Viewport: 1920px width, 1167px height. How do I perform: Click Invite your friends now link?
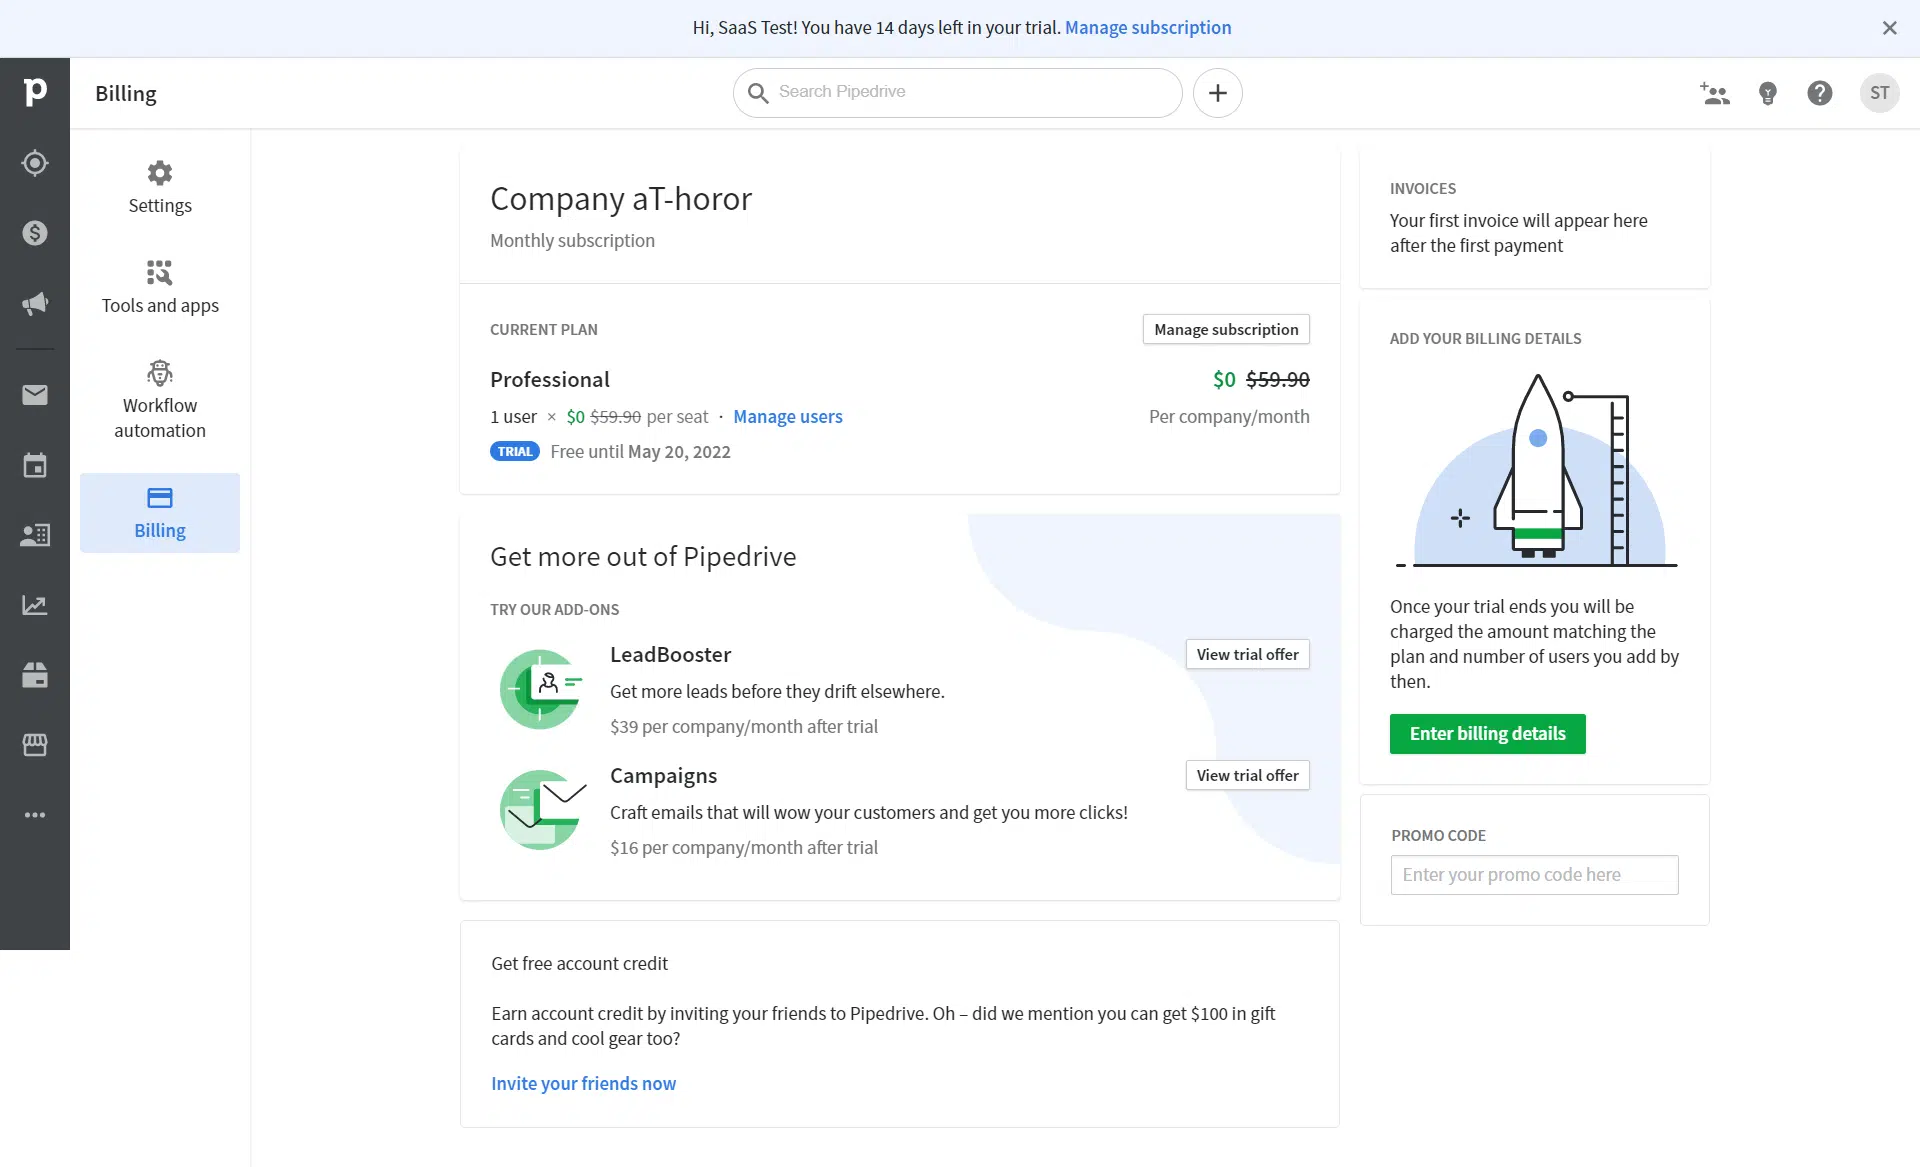pyautogui.click(x=583, y=1084)
